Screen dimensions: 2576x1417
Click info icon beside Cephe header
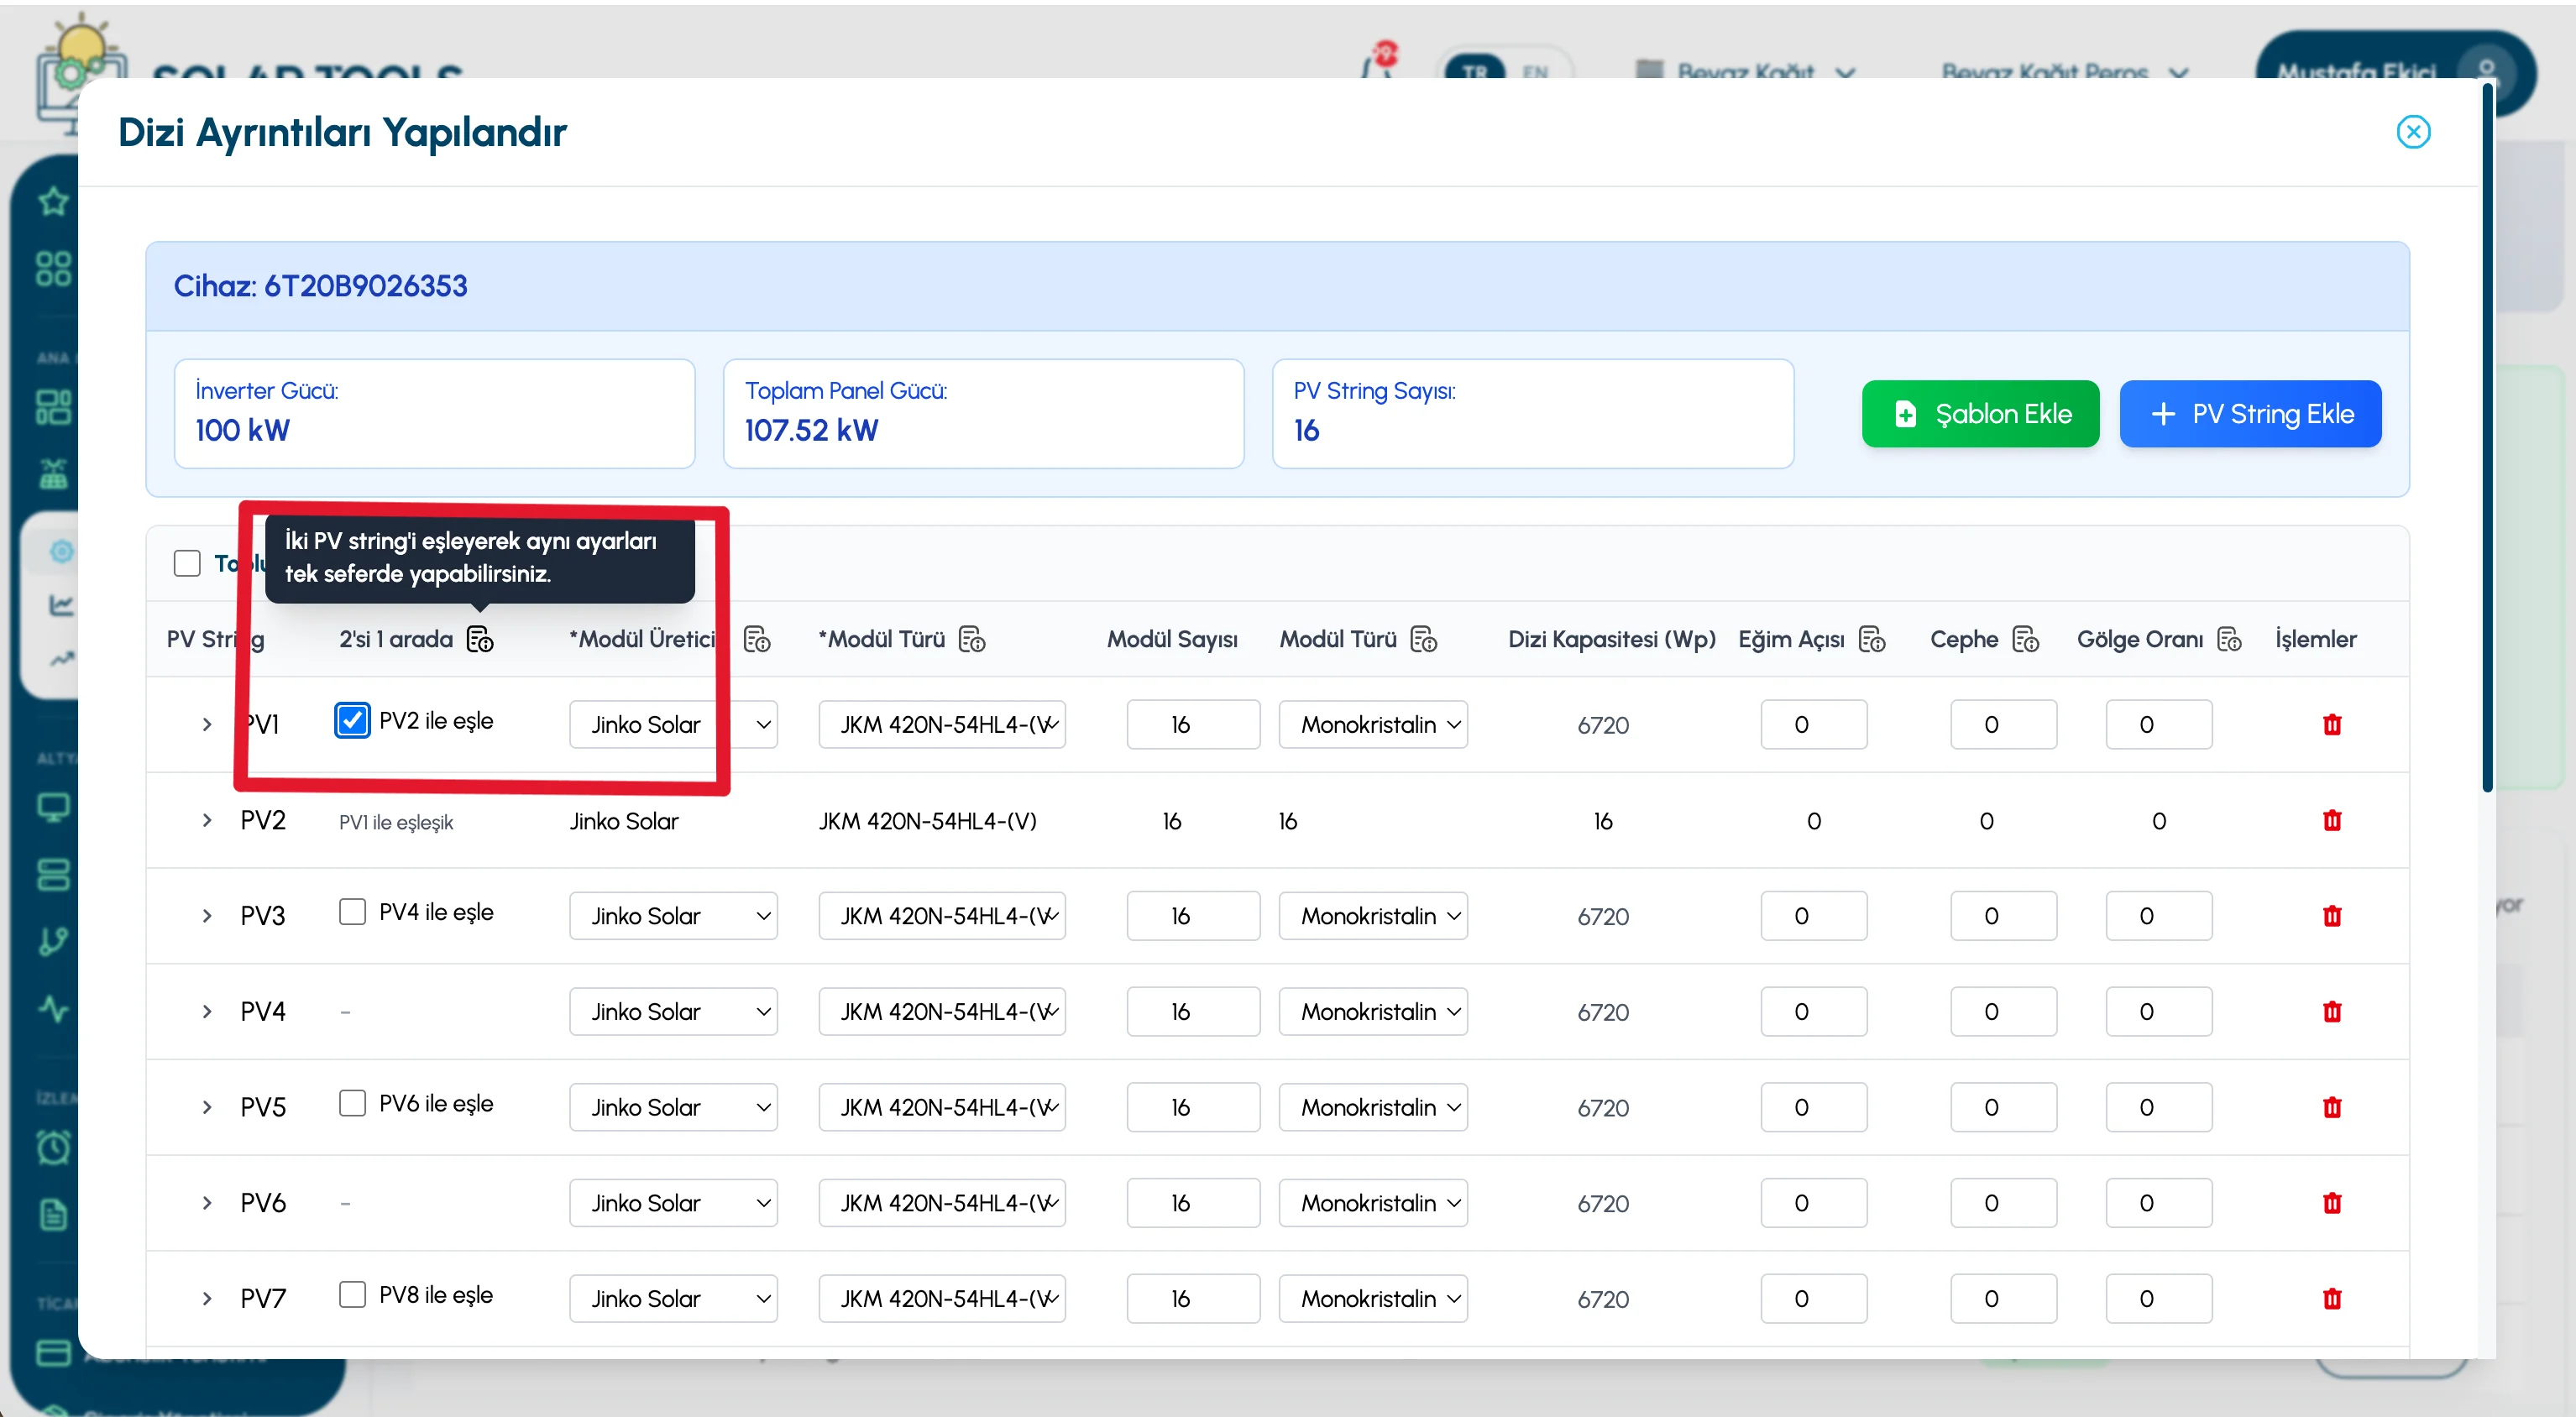(x=2026, y=639)
